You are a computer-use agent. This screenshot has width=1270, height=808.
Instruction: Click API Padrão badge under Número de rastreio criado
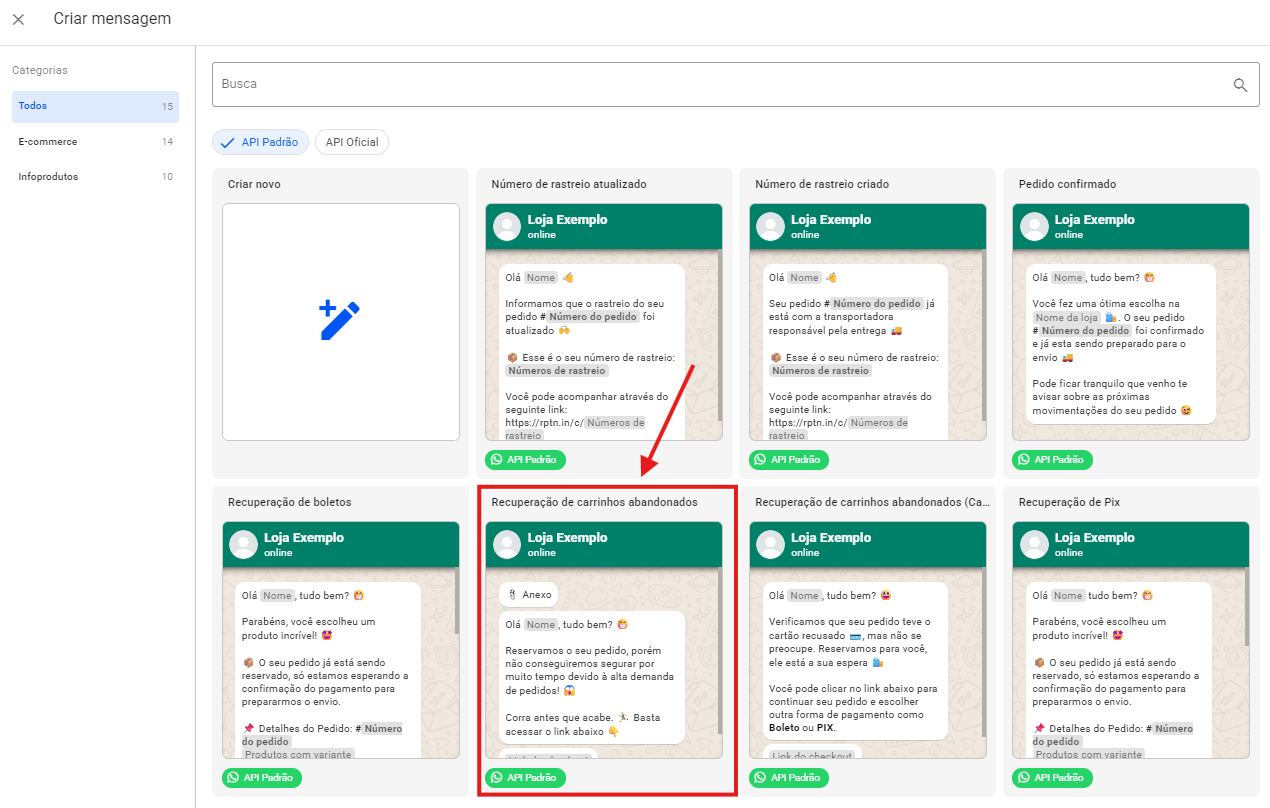click(789, 460)
